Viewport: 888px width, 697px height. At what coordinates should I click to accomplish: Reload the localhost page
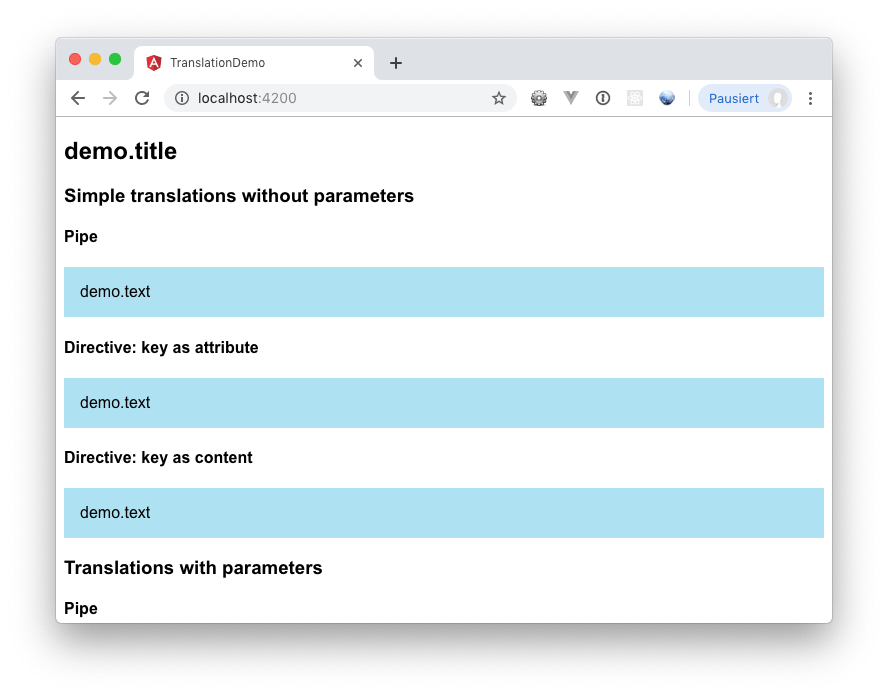(x=142, y=99)
